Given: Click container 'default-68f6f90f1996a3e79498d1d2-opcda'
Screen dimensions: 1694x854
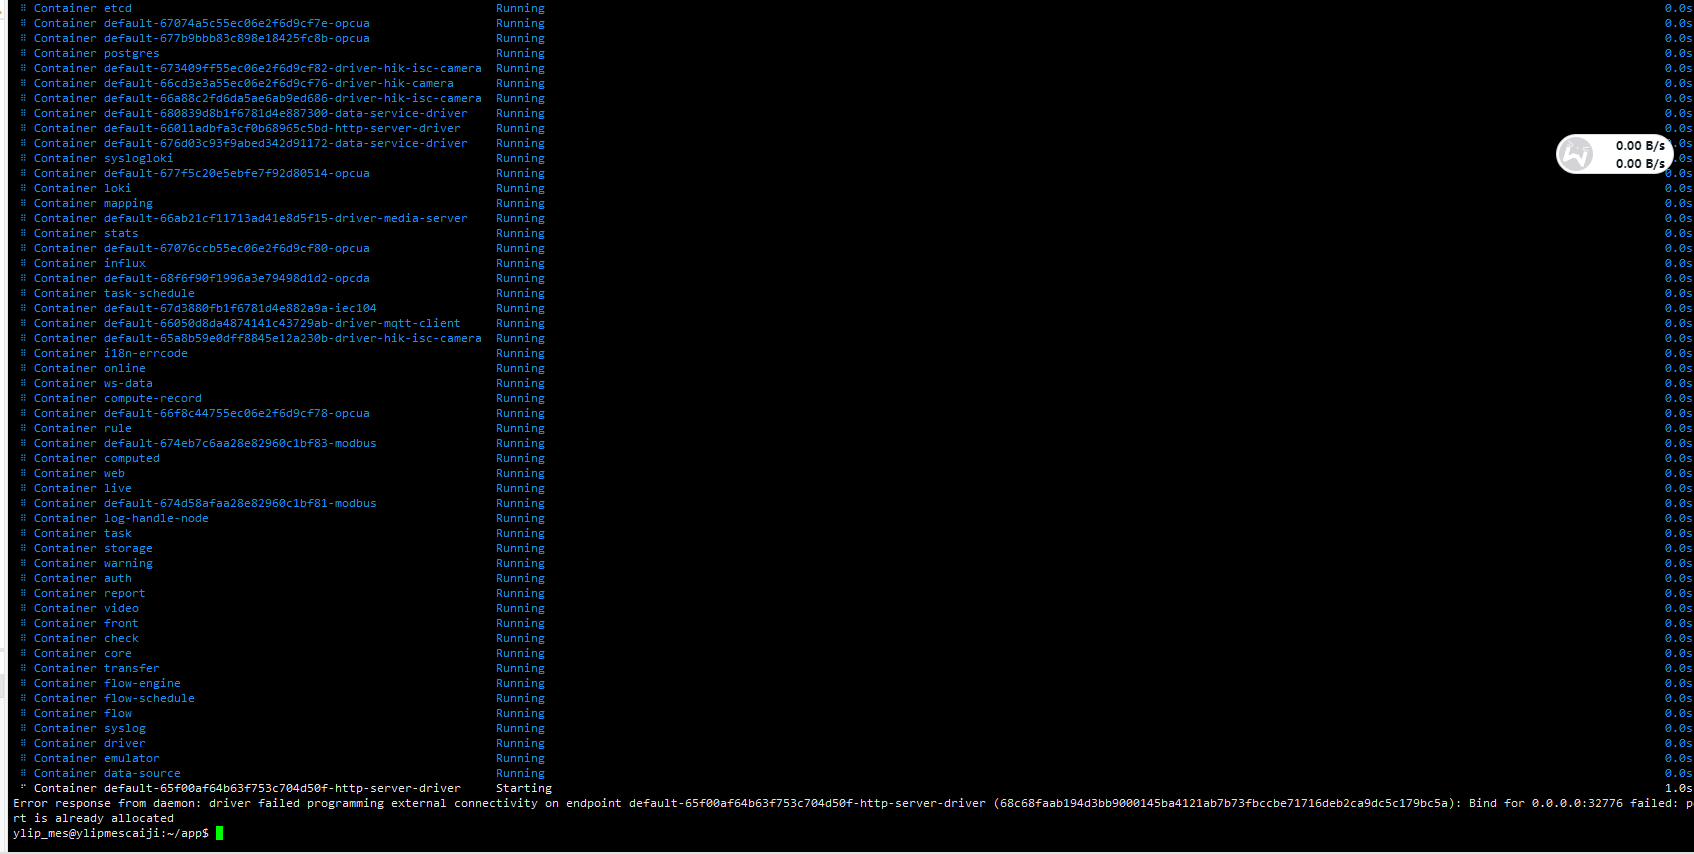Looking at the screenshot, I should (237, 278).
